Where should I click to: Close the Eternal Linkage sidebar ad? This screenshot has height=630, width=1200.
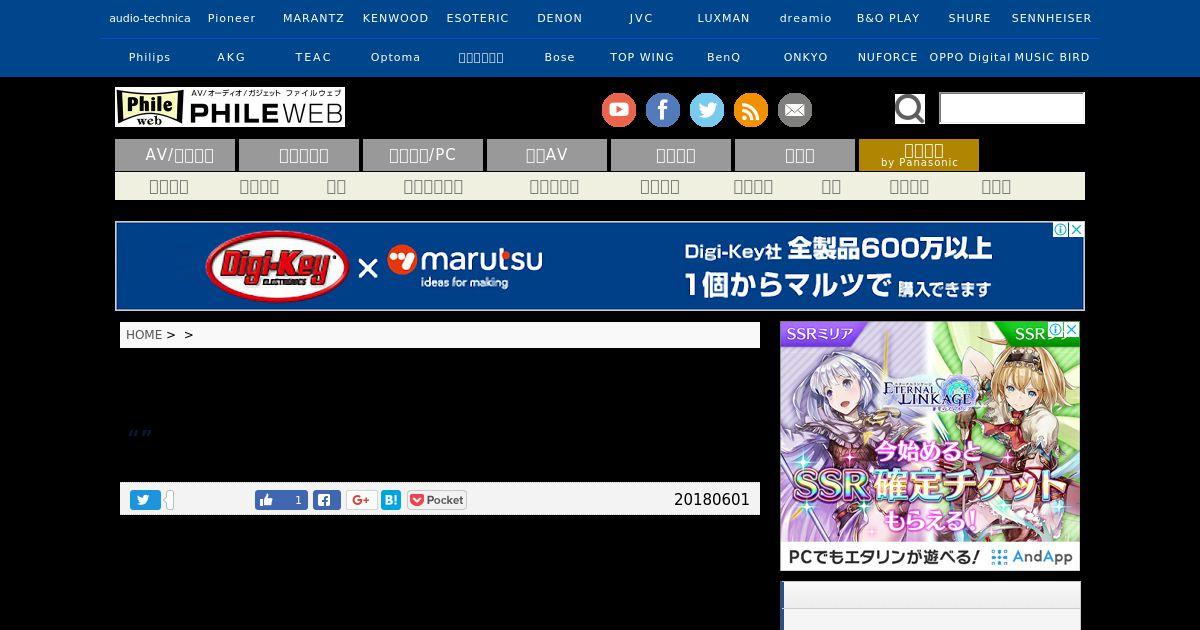tap(1072, 330)
